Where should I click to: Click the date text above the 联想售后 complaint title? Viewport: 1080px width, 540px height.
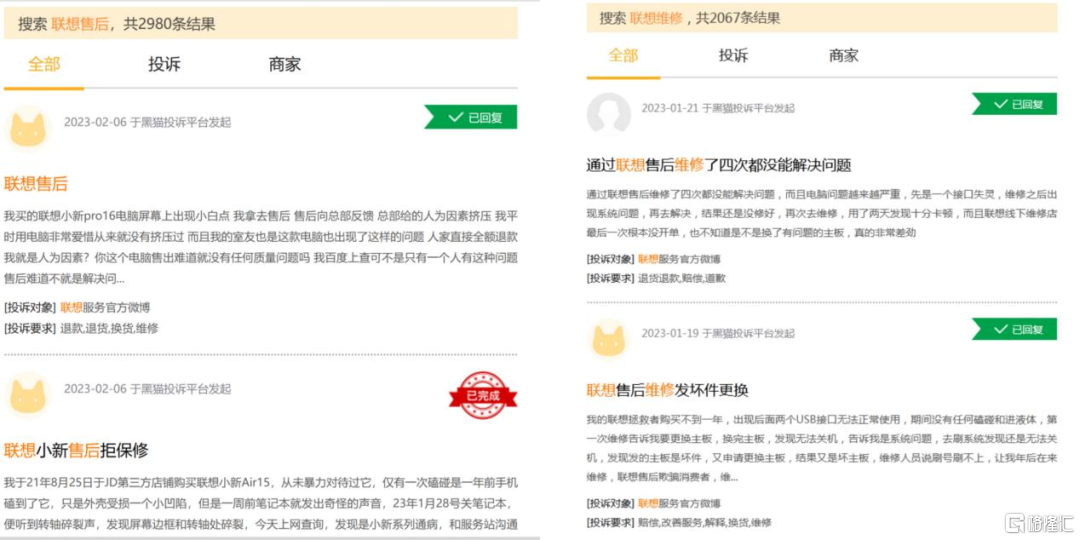coord(147,123)
